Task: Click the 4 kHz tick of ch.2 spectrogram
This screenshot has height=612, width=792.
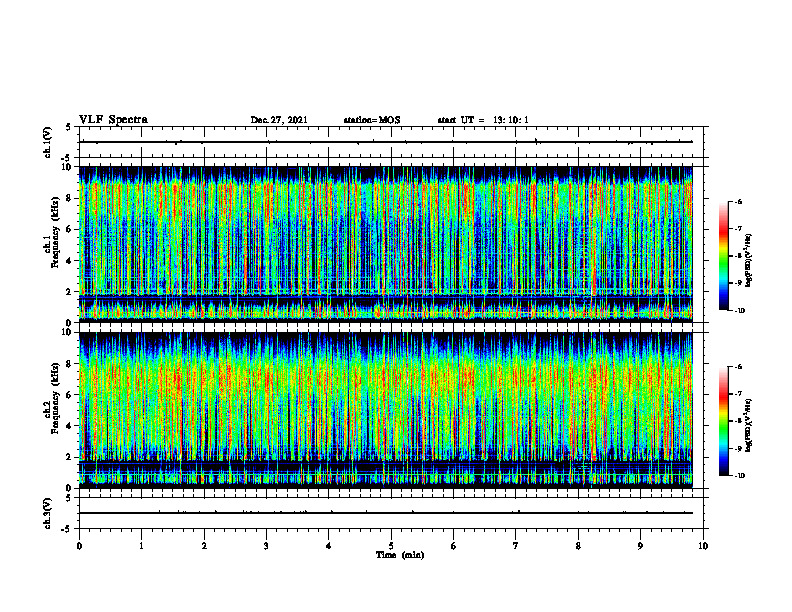Action: [70, 426]
